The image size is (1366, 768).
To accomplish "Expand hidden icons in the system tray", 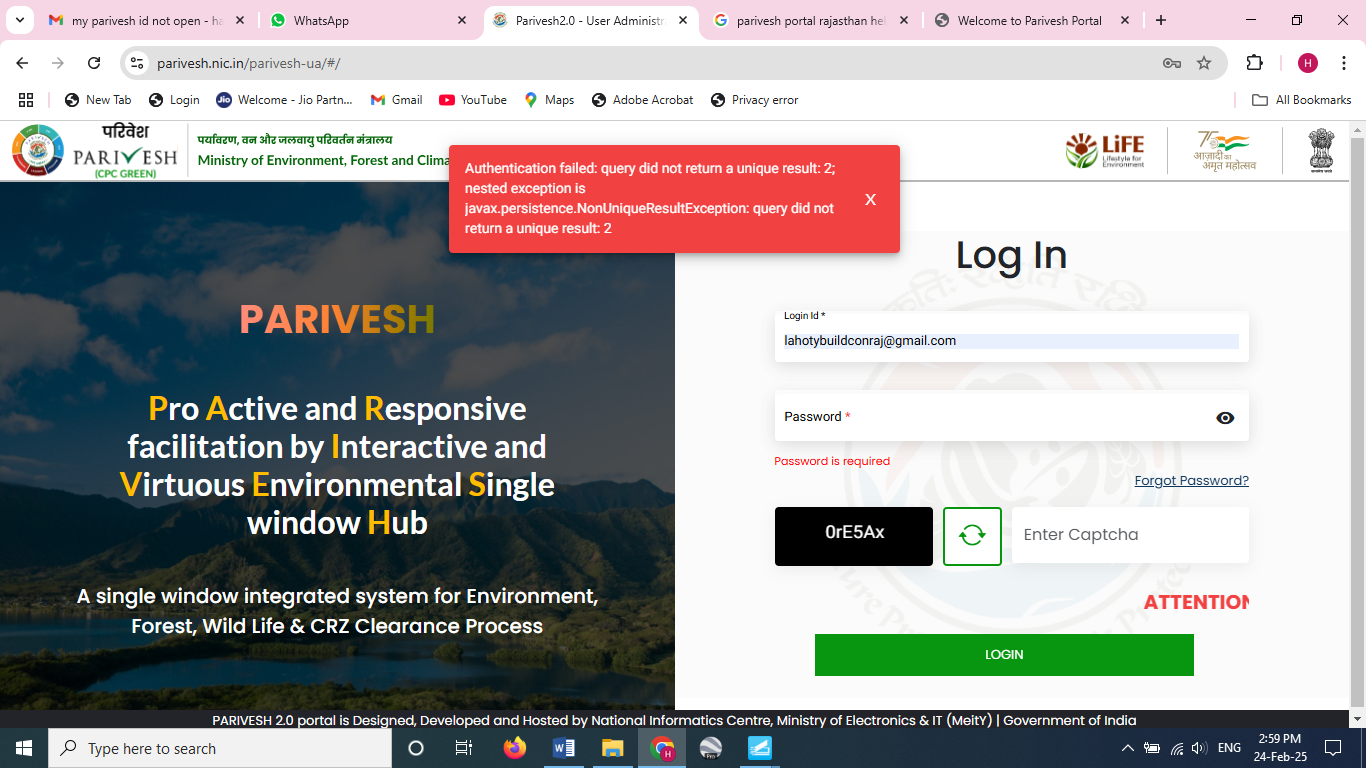I will coord(1127,747).
